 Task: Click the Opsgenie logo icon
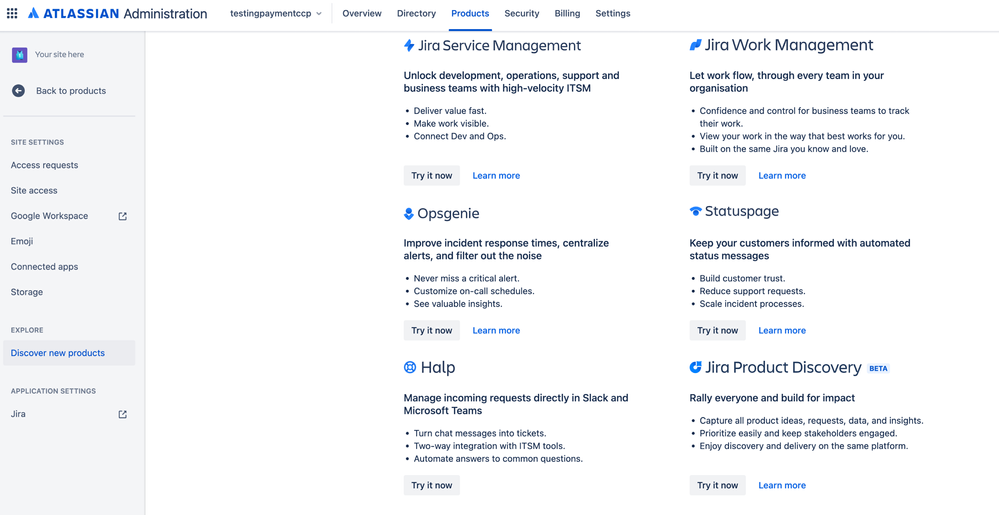coord(409,214)
